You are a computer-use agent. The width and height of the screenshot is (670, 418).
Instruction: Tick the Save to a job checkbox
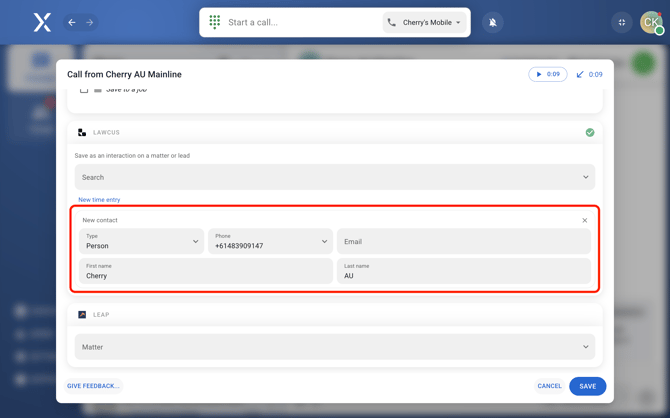(84, 90)
